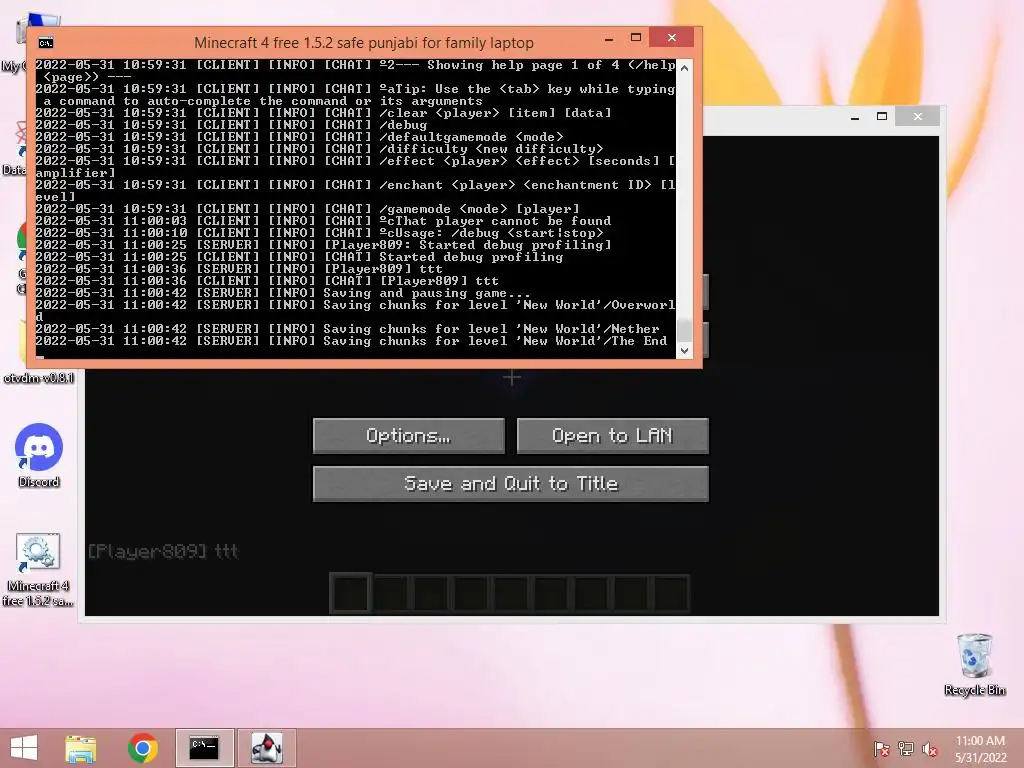Viewport: 1024px width, 768px height.
Task: Select the Recycle Bin icon
Action: click(x=974, y=664)
